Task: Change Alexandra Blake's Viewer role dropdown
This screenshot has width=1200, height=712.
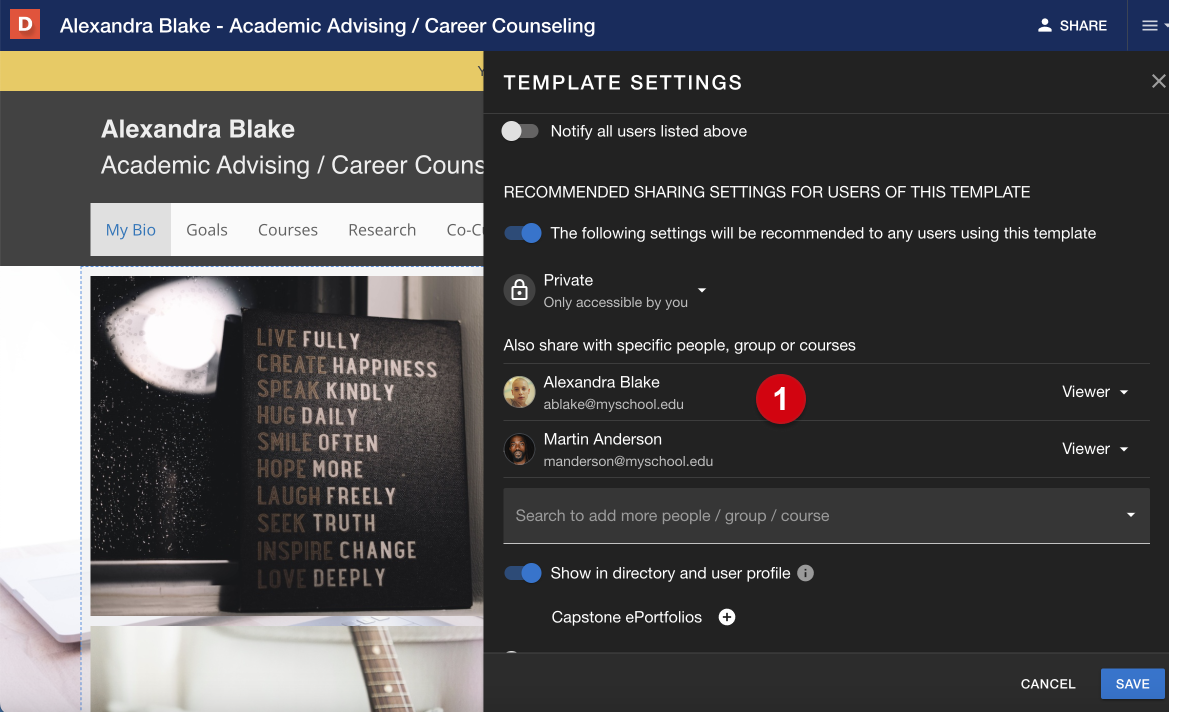Action: coord(1095,392)
